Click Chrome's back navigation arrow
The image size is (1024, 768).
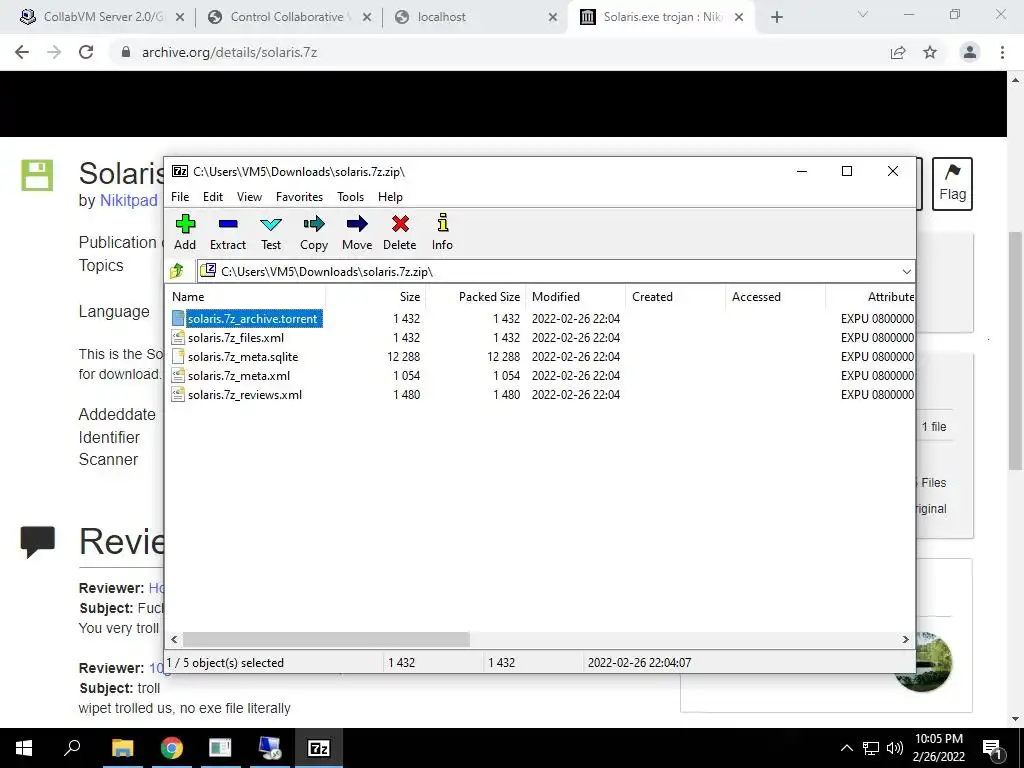(x=22, y=52)
